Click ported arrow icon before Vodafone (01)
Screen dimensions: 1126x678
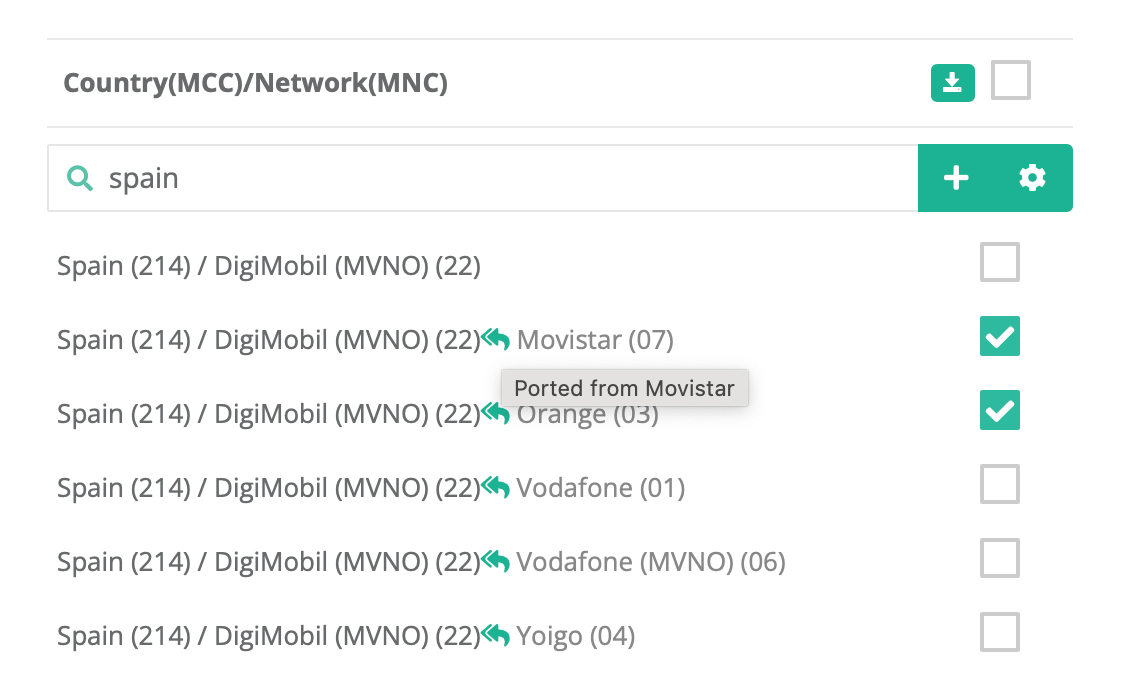coord(495,486)
